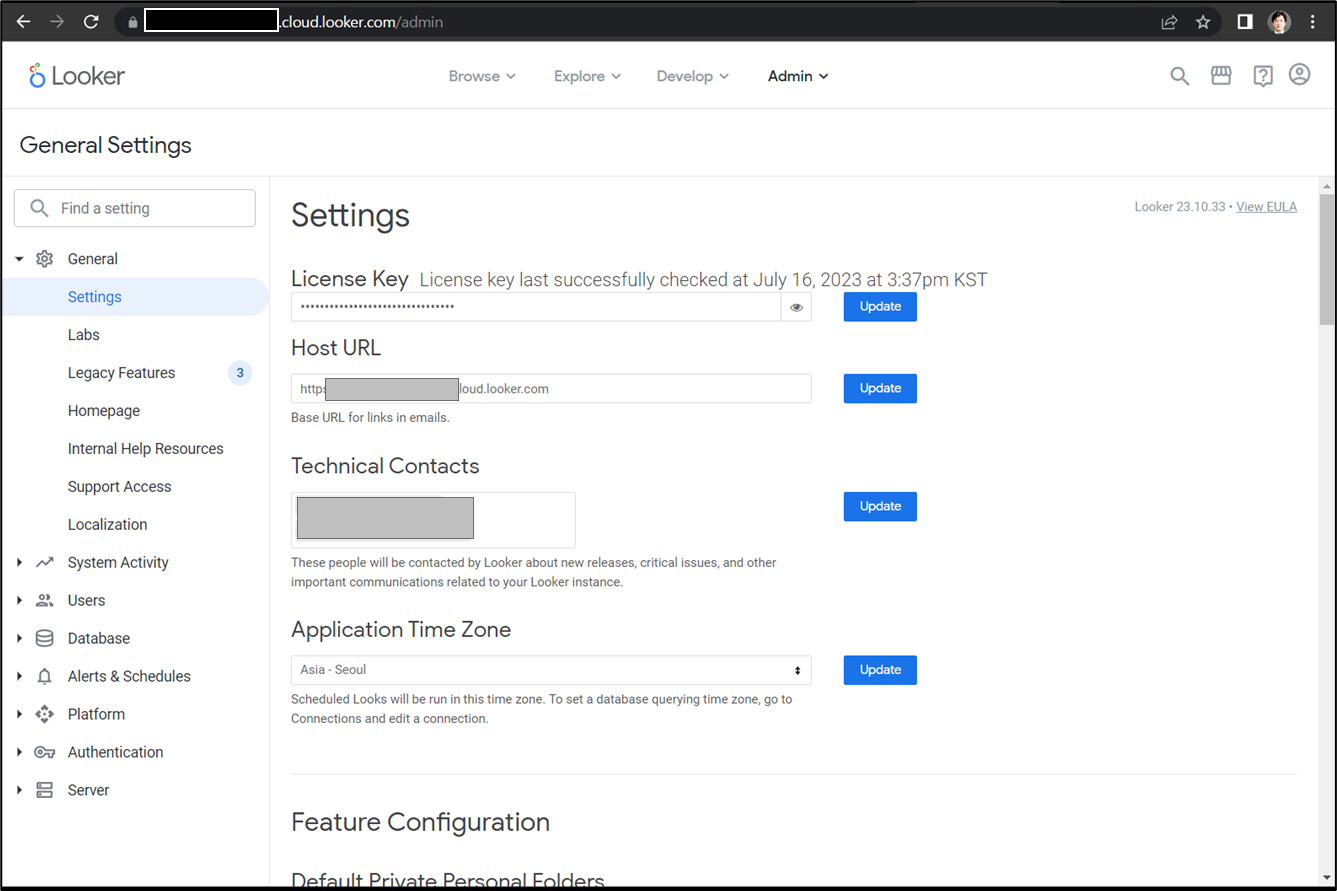Click the site lock icon in address bar
The width and height of the screenshot is (1337, 891).
(x=133, y=22)
